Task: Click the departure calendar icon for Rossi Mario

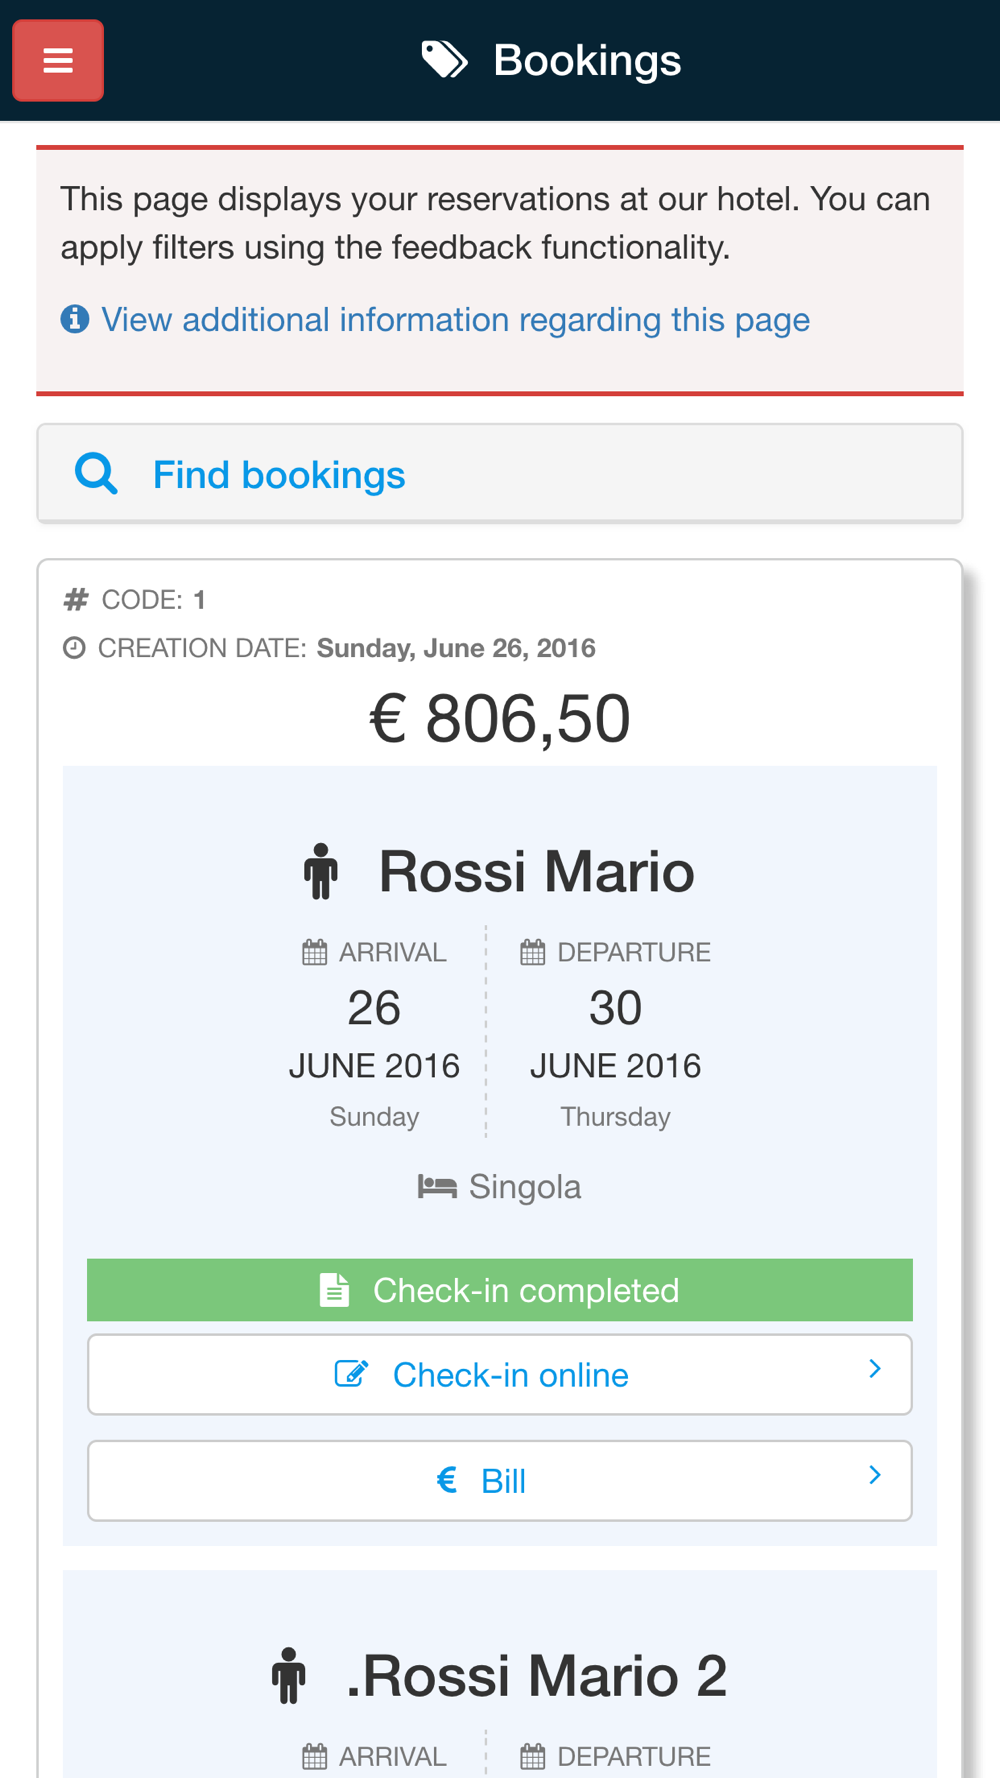Action: pos(532,952)
